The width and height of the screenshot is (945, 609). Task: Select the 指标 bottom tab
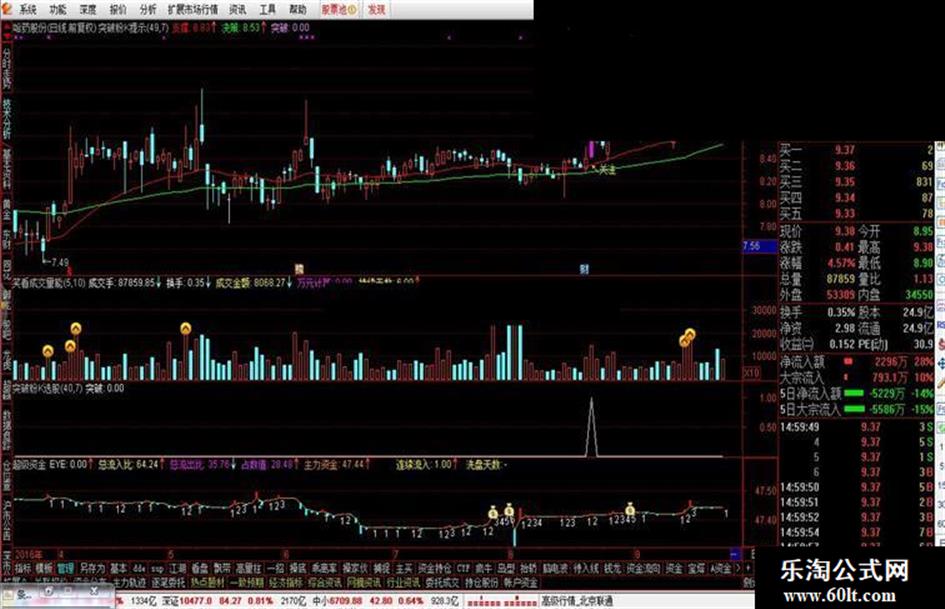[x=23, y=569]
